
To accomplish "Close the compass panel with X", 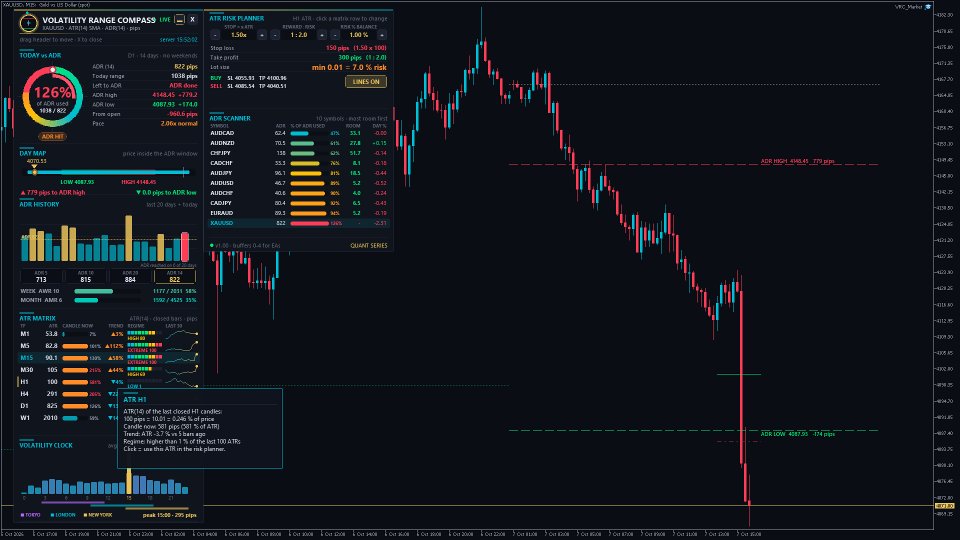I will (192, 20).
